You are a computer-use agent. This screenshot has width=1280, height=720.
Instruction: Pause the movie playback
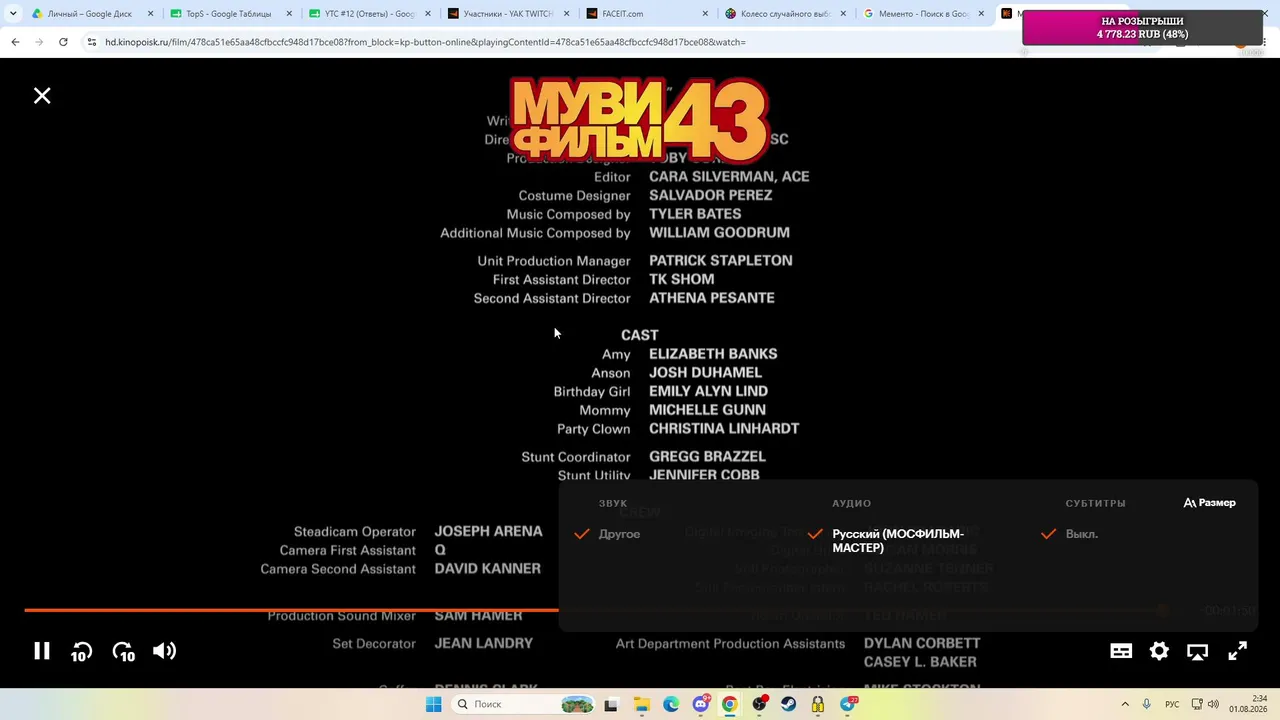pyautogui.click(x=42, y=651)
